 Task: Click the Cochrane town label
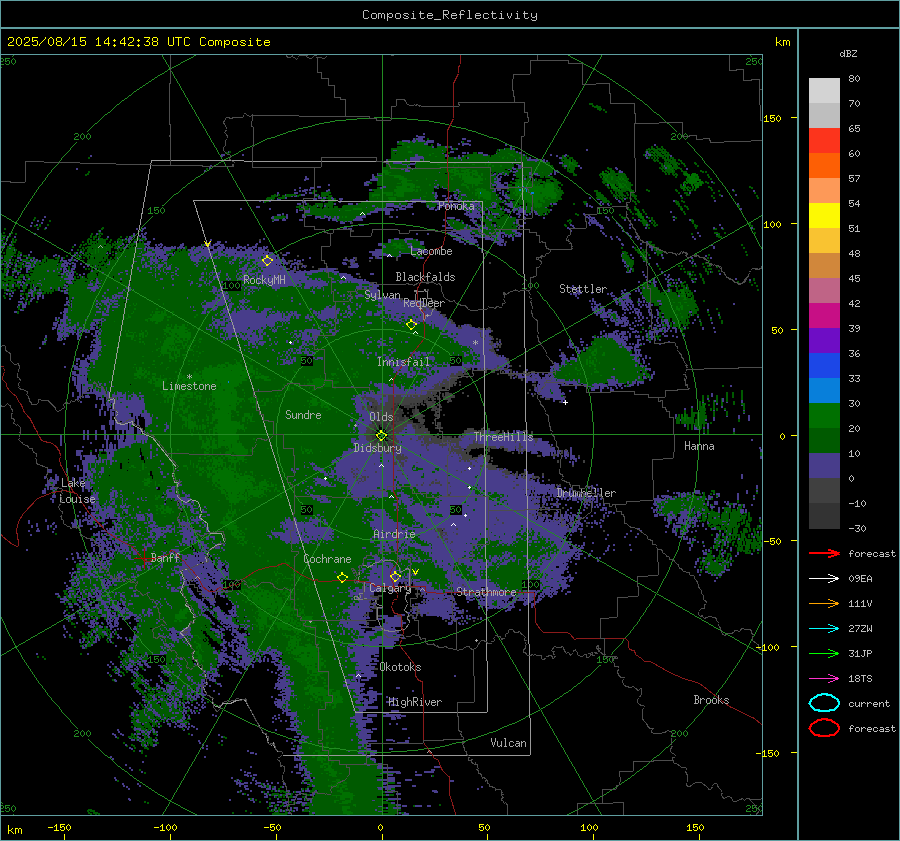click(327, 559)
